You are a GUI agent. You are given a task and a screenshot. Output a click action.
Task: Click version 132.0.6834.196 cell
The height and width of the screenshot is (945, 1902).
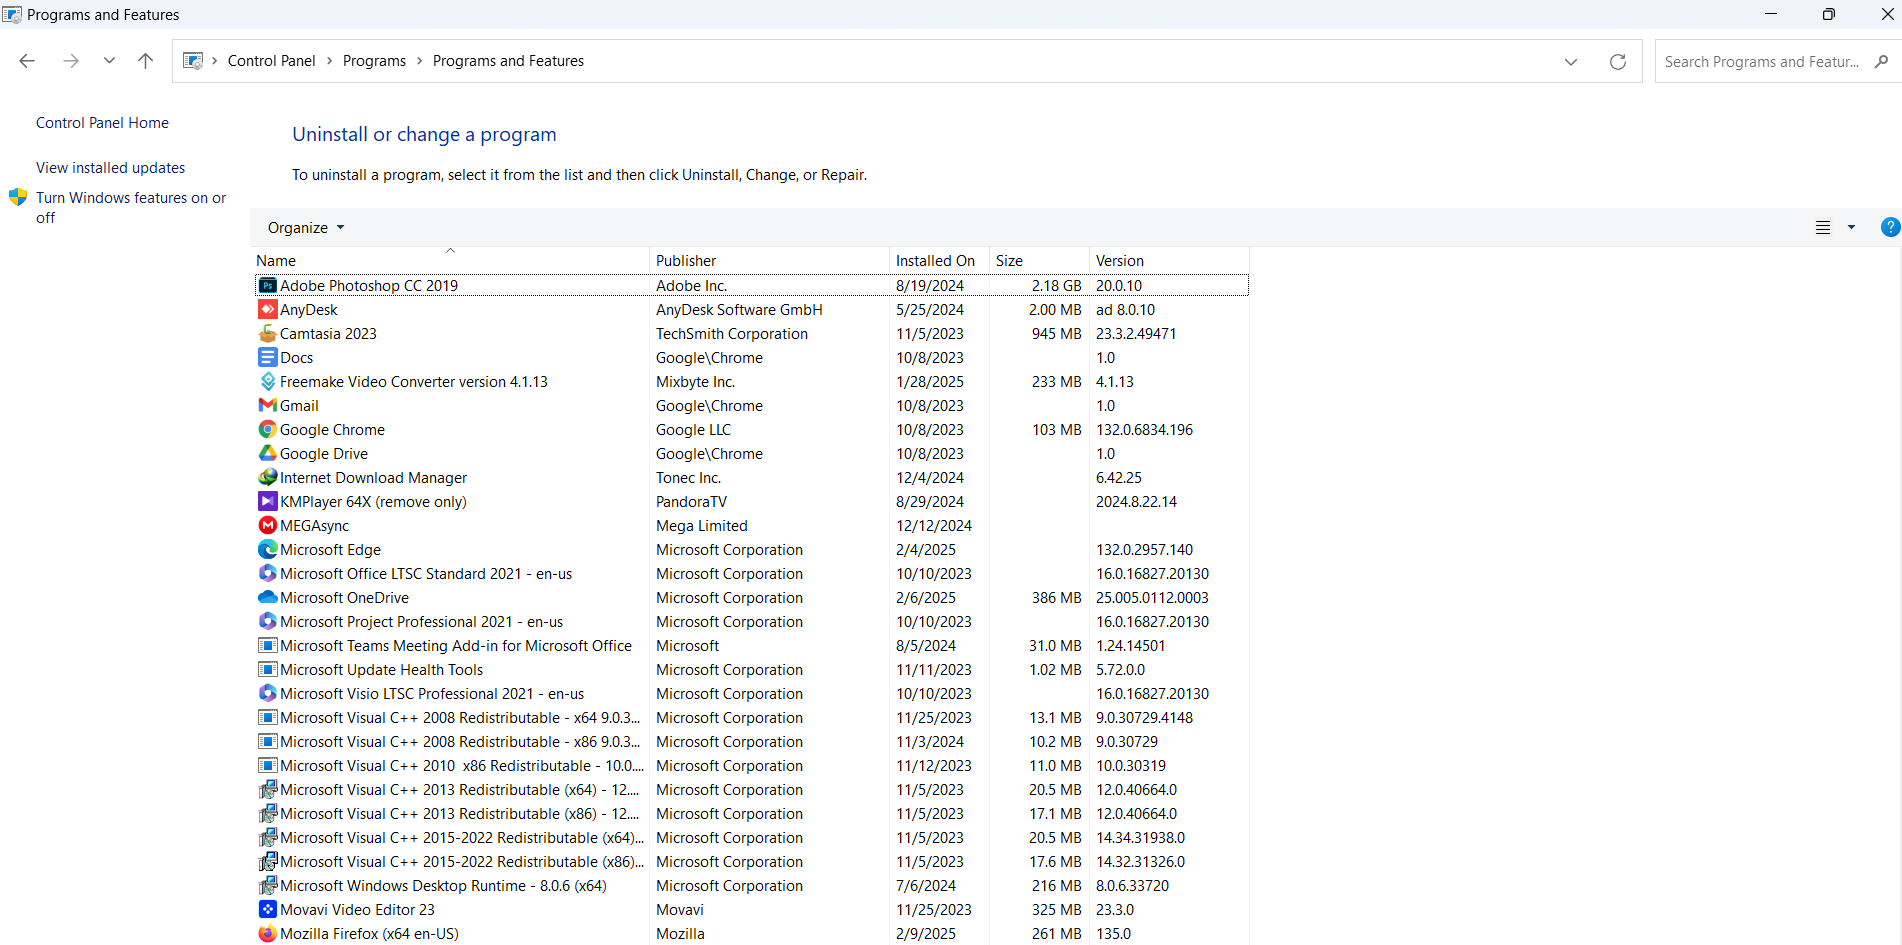(1144, 430)
